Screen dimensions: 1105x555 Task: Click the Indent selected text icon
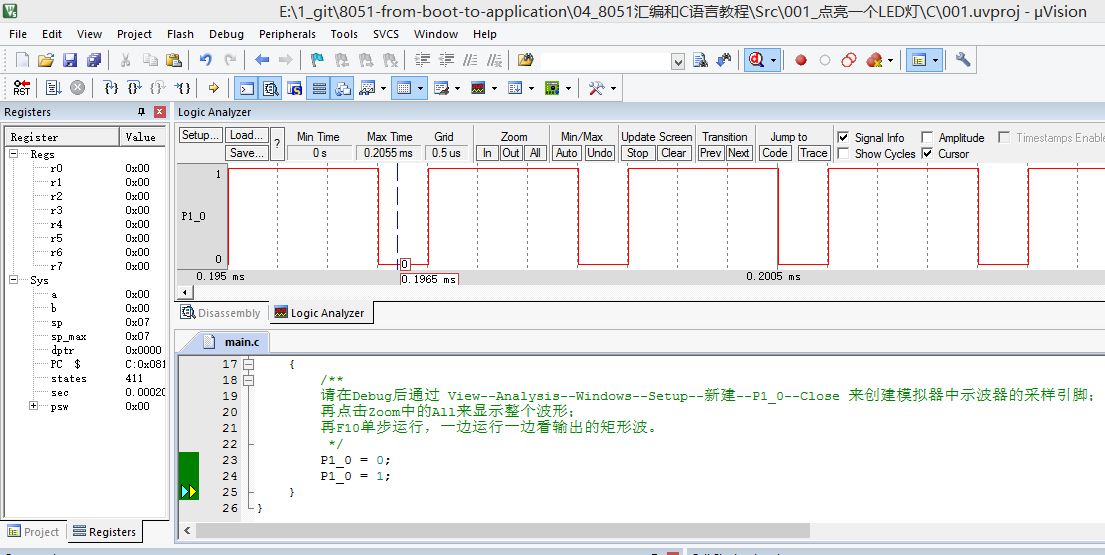click(x=423, y=61)
